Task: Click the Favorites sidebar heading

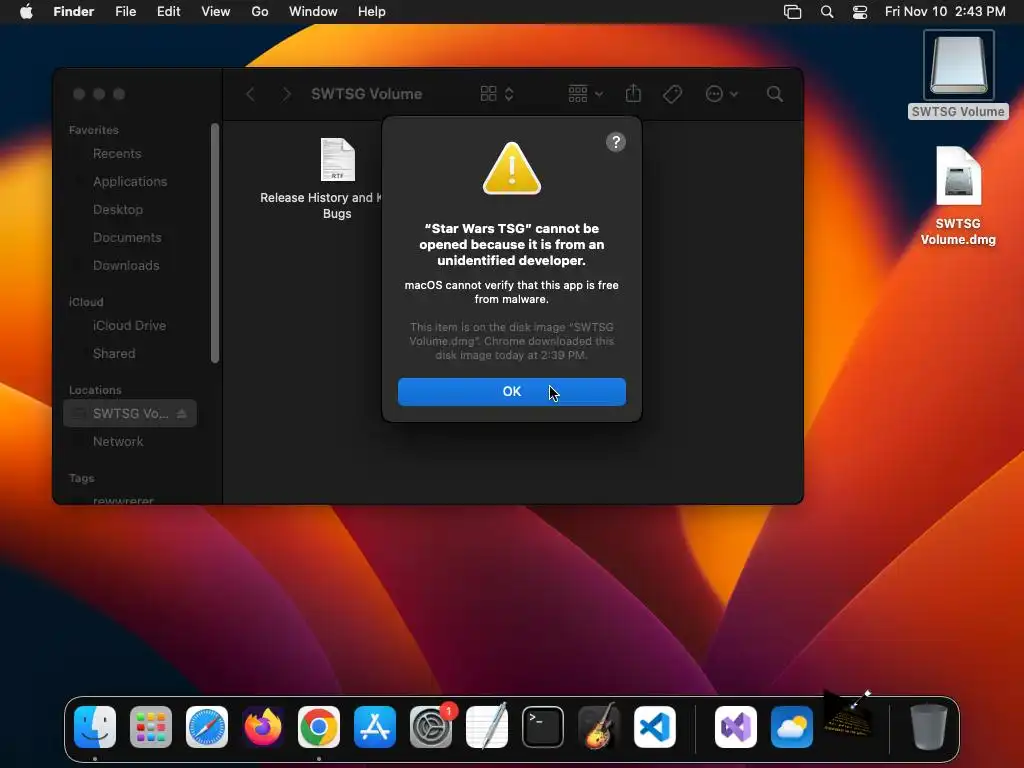Action: pyautogui.click(x=94, y=130)
